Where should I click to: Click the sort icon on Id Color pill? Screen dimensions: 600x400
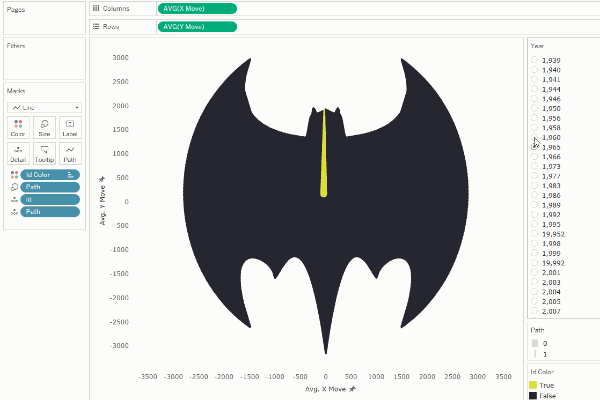(70, 175)
